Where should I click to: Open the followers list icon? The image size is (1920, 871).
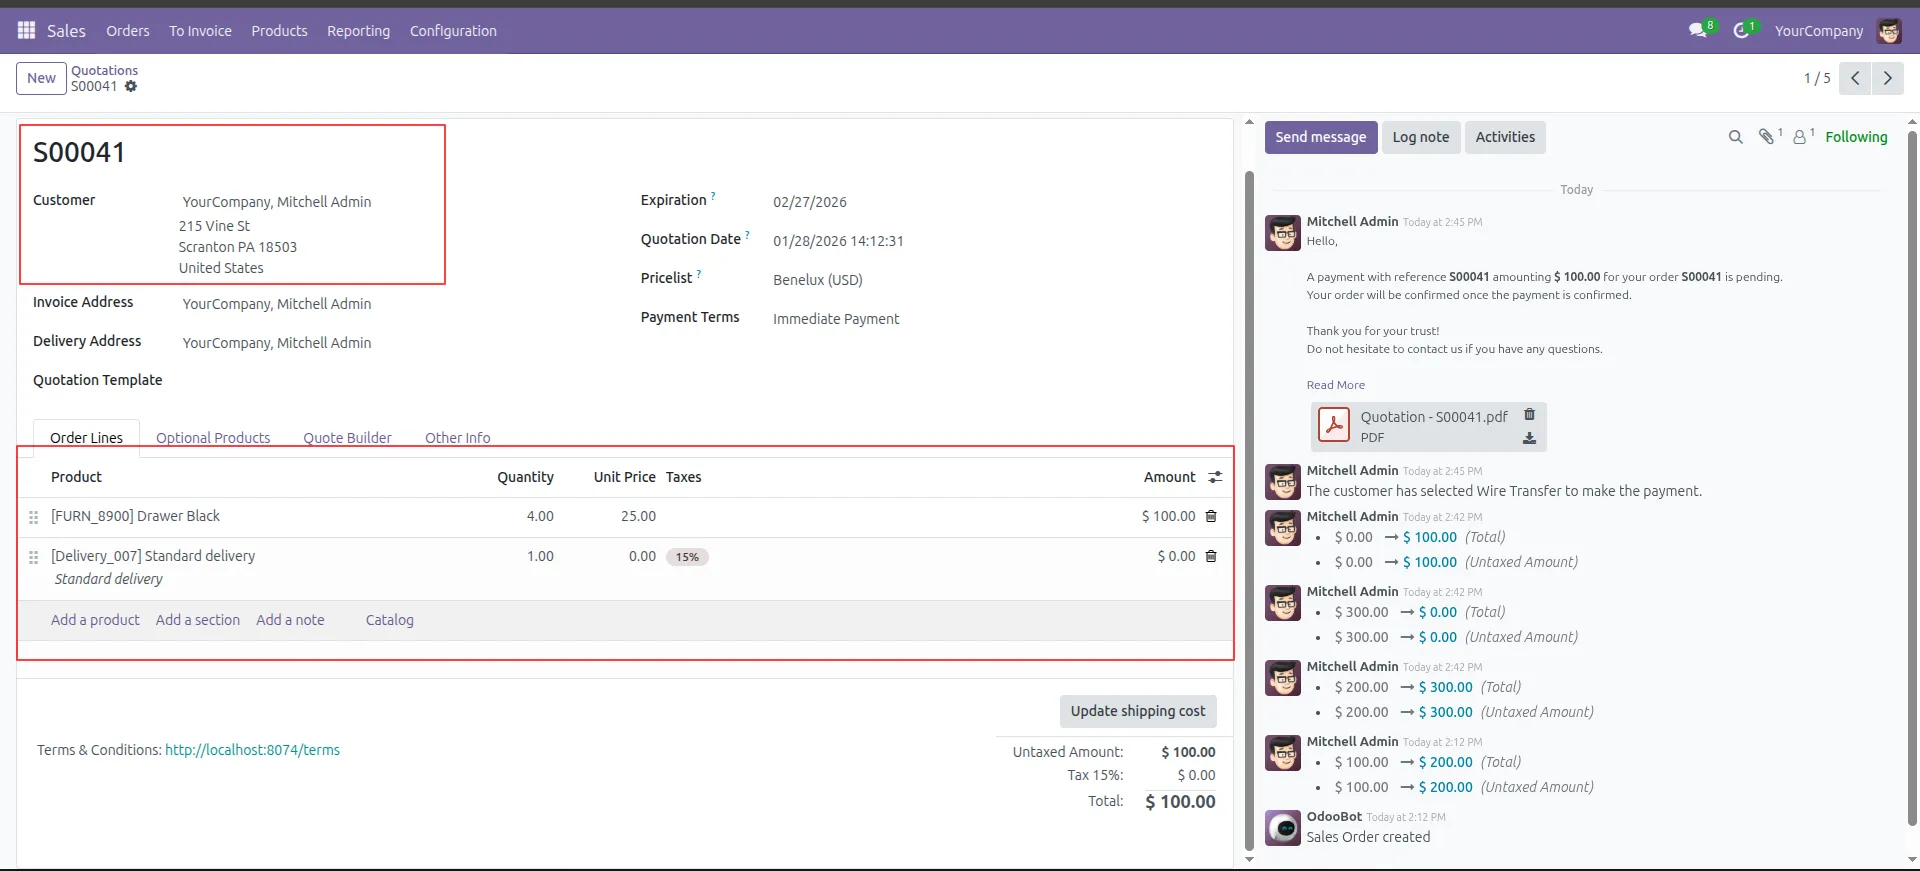point(1800,137)
